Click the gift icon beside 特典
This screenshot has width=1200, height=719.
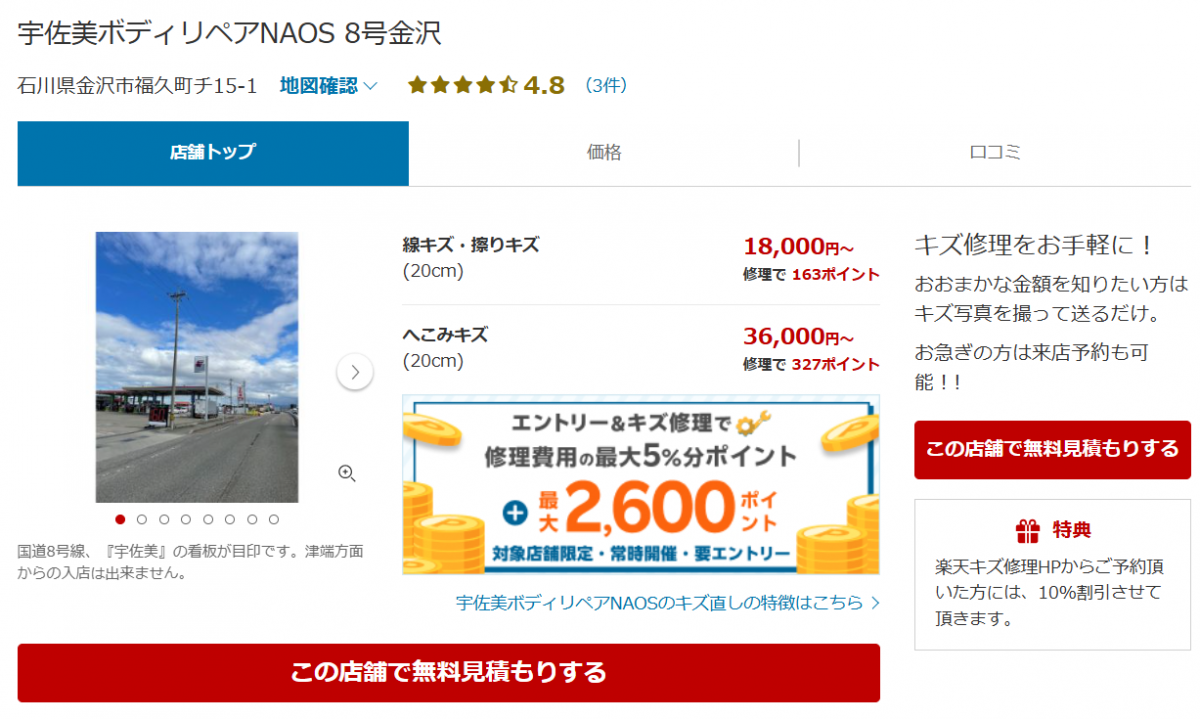tap(1027, 529)
